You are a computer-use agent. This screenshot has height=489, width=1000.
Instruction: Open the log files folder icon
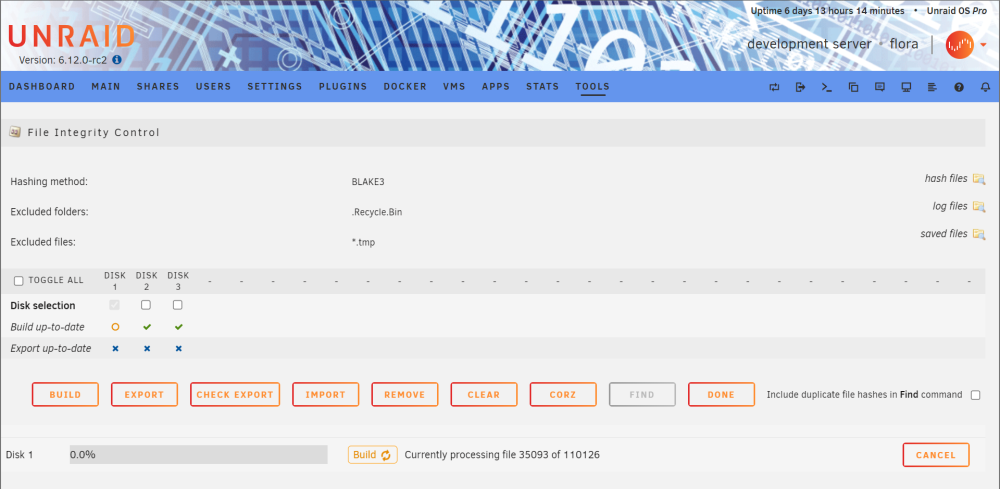tap(979, 207)
